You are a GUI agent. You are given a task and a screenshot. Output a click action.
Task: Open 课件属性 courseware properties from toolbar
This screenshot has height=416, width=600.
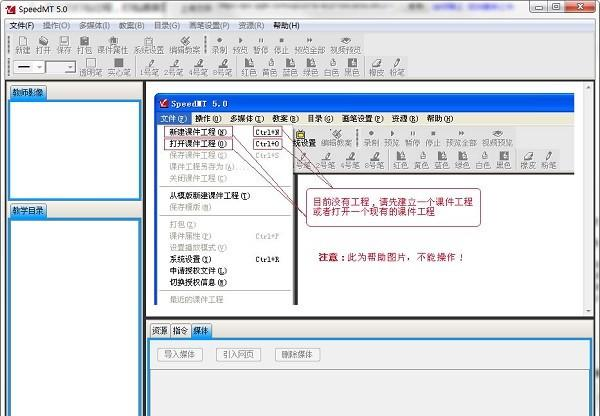pyautogui.click(x=113, y=45)
